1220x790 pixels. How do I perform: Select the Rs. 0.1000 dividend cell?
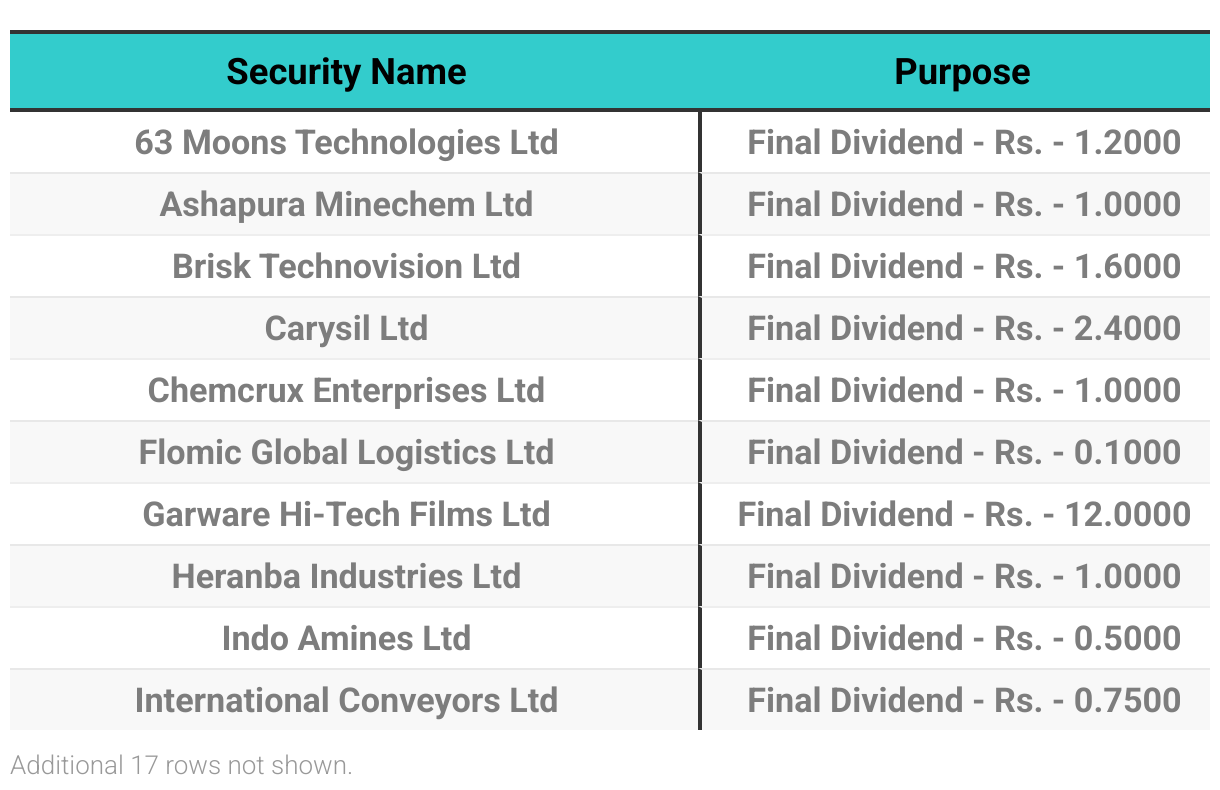coord(964,452)
